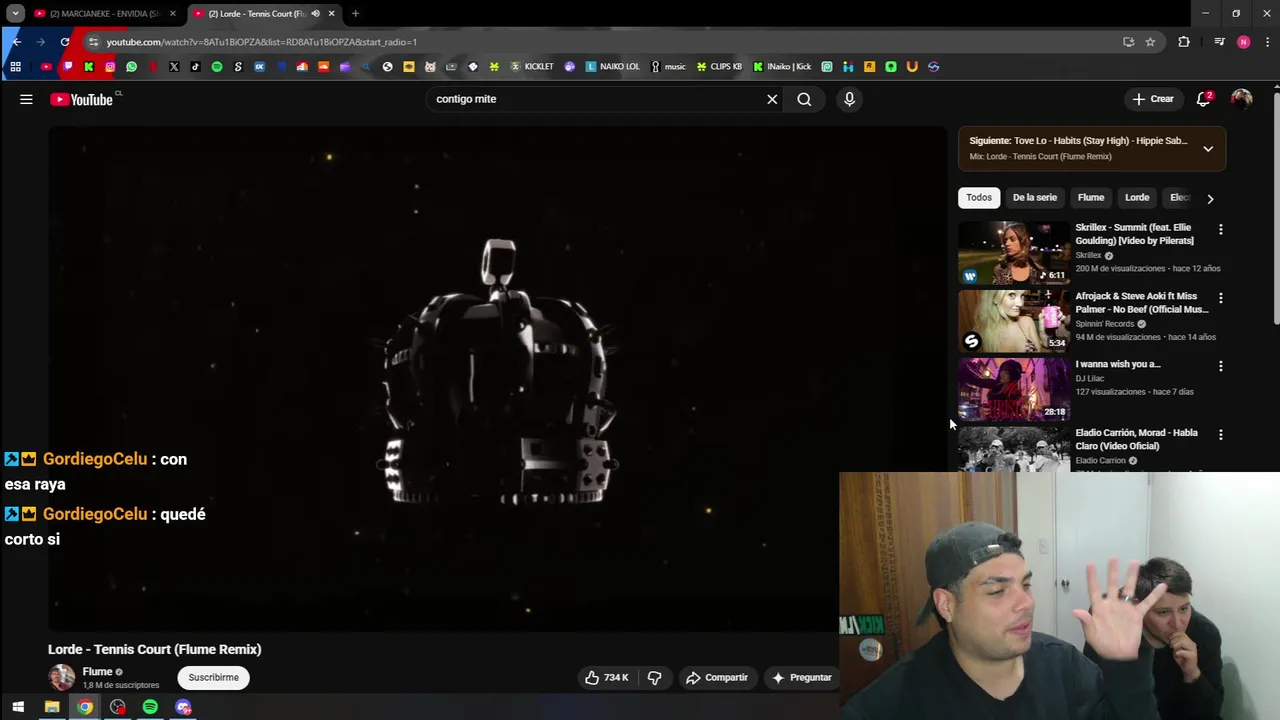Screen dimensions: 1280x720
Task: Go to the YouTube home logo
Action: coord(82,99)
